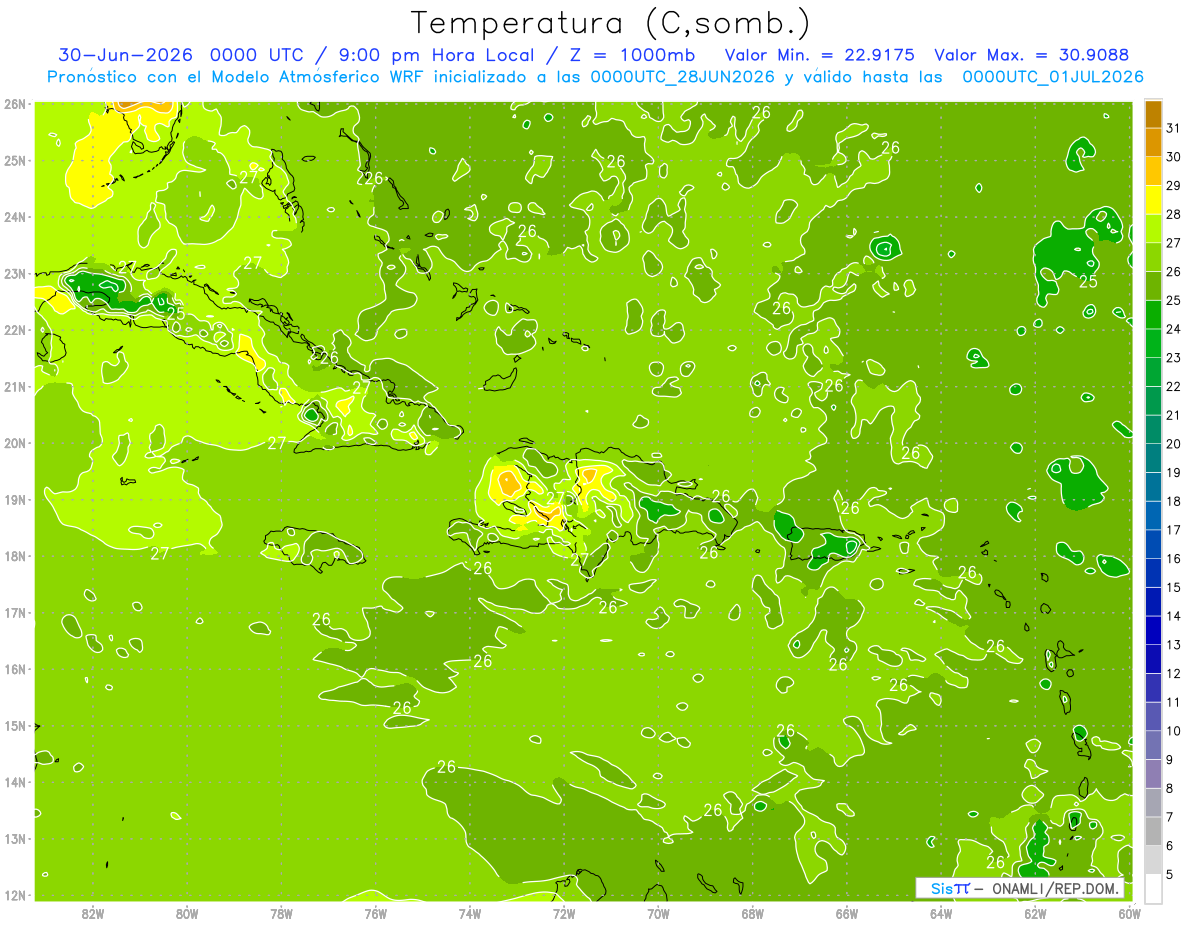Viewport: 1200px width, 927px height.
Task: Click the 20N latitude axis label
Action: tap(16, 443)
